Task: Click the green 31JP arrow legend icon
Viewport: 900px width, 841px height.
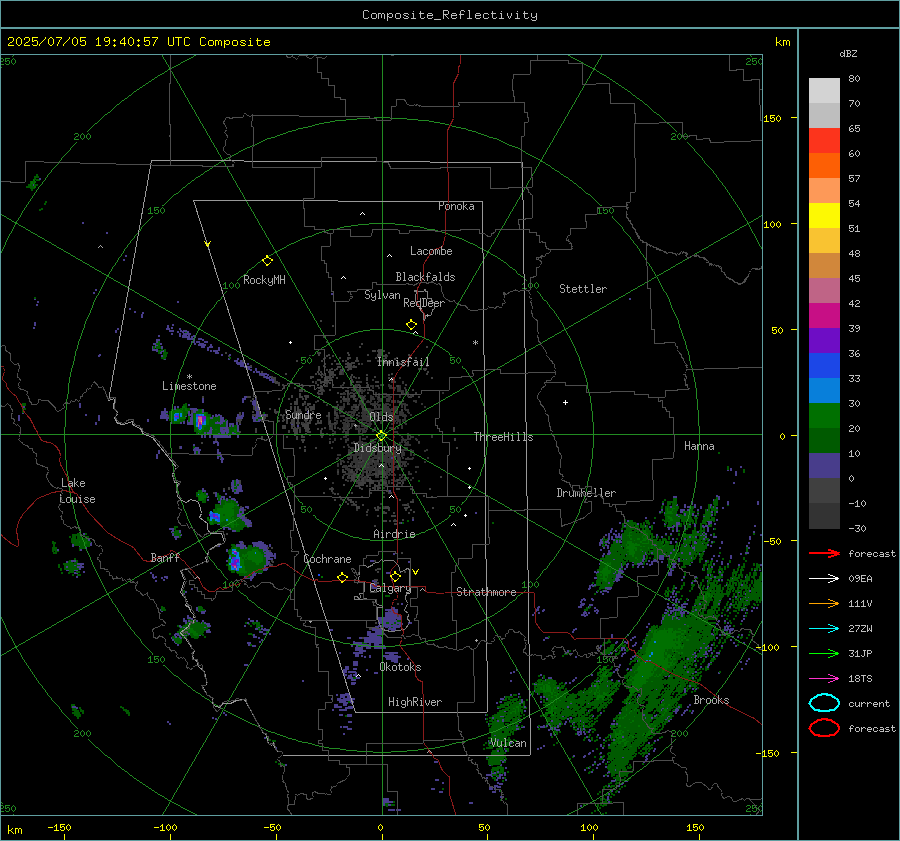Action: click(824, 653)
